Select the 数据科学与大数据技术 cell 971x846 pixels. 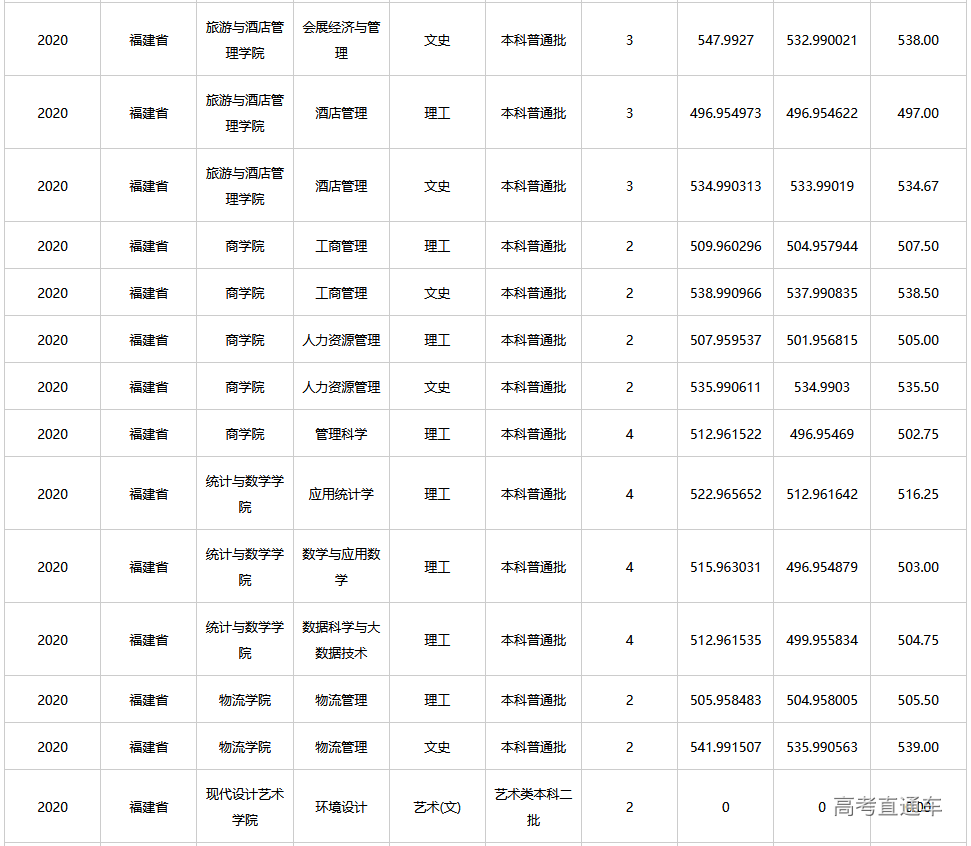coord(341,639)
